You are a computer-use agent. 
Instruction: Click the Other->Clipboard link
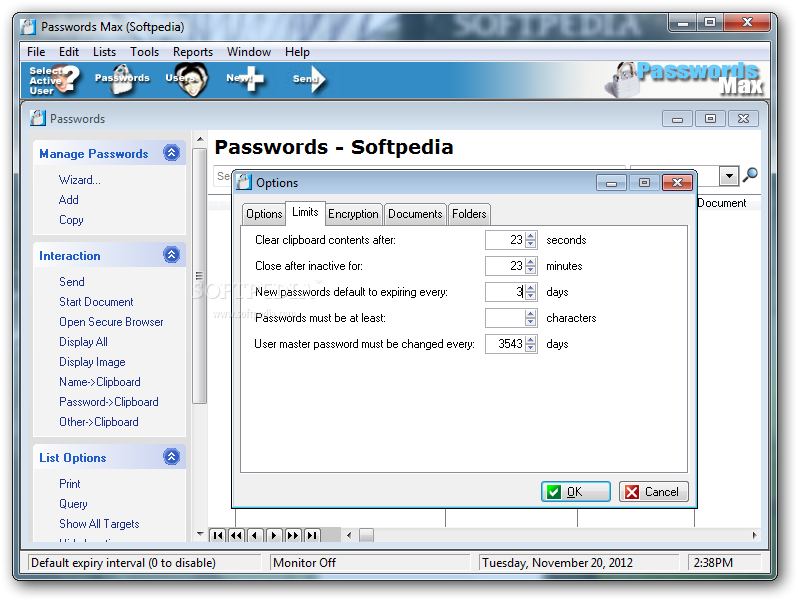99,422
